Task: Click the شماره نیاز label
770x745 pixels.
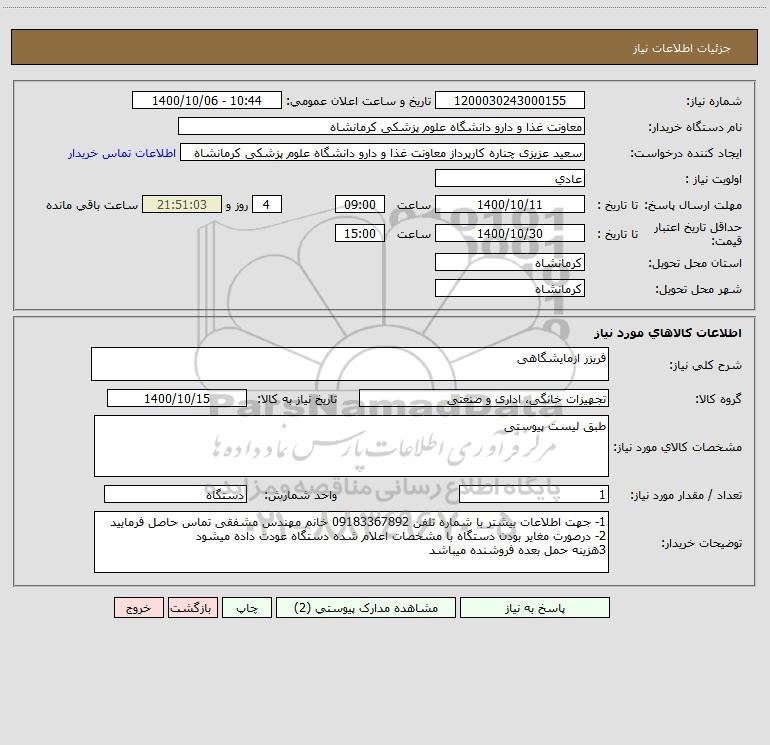Action: coord(714,102)
